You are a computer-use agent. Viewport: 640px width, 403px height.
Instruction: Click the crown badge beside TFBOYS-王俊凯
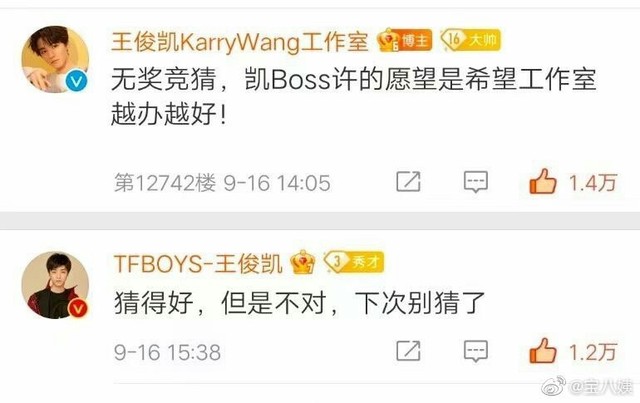(302, 262)
